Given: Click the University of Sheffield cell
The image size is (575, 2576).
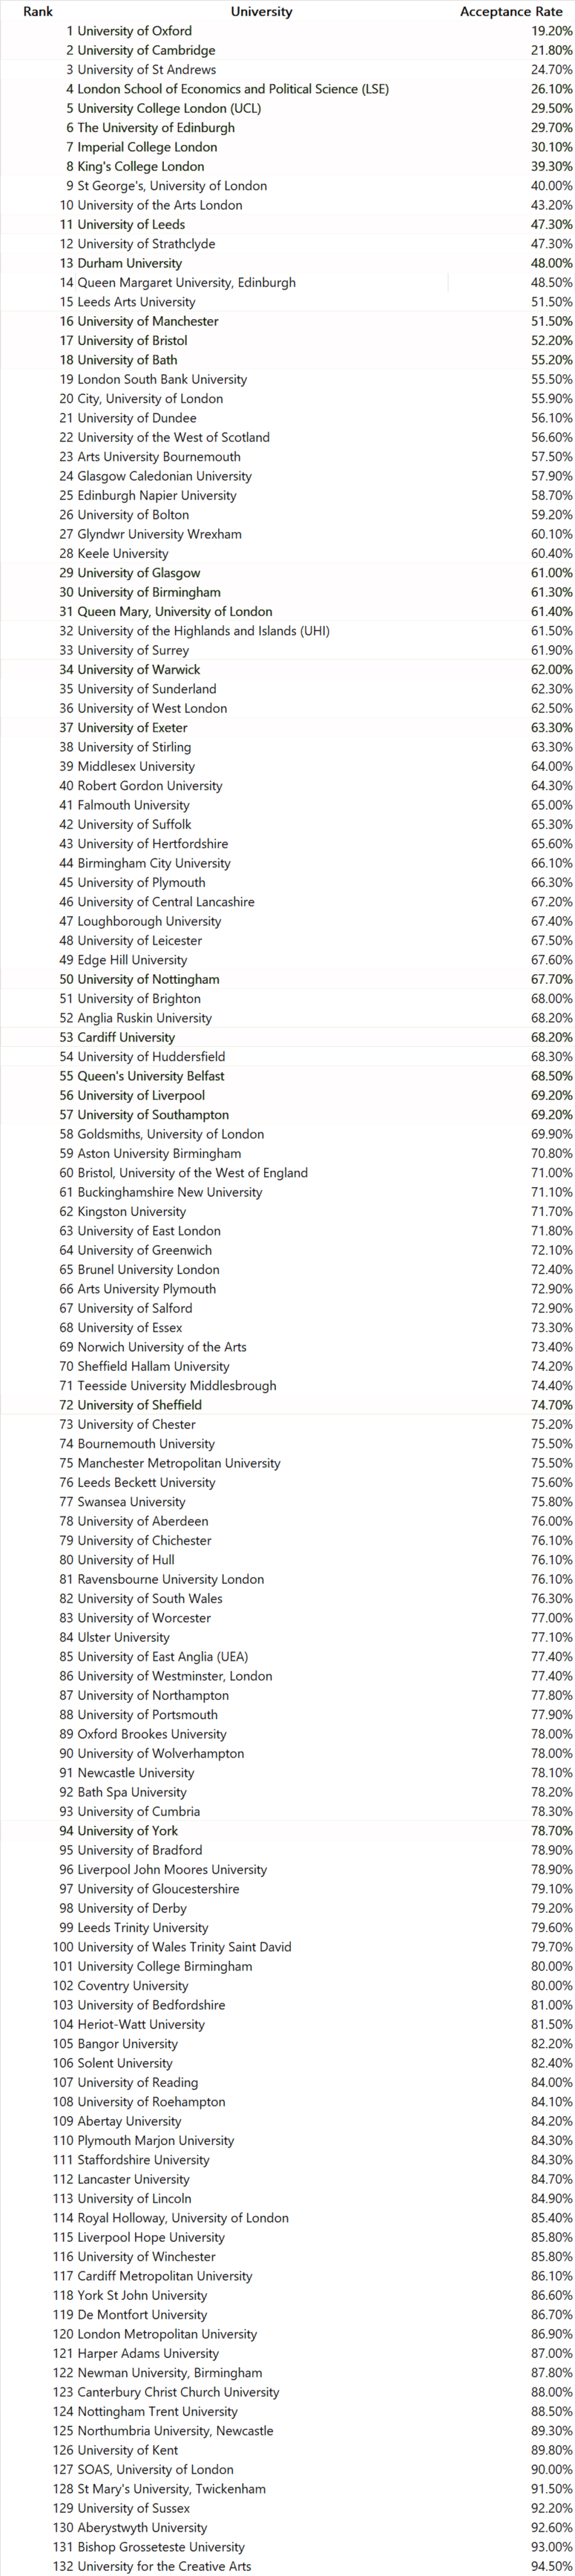Looking at the screenshot, I should coord(140,1405).
